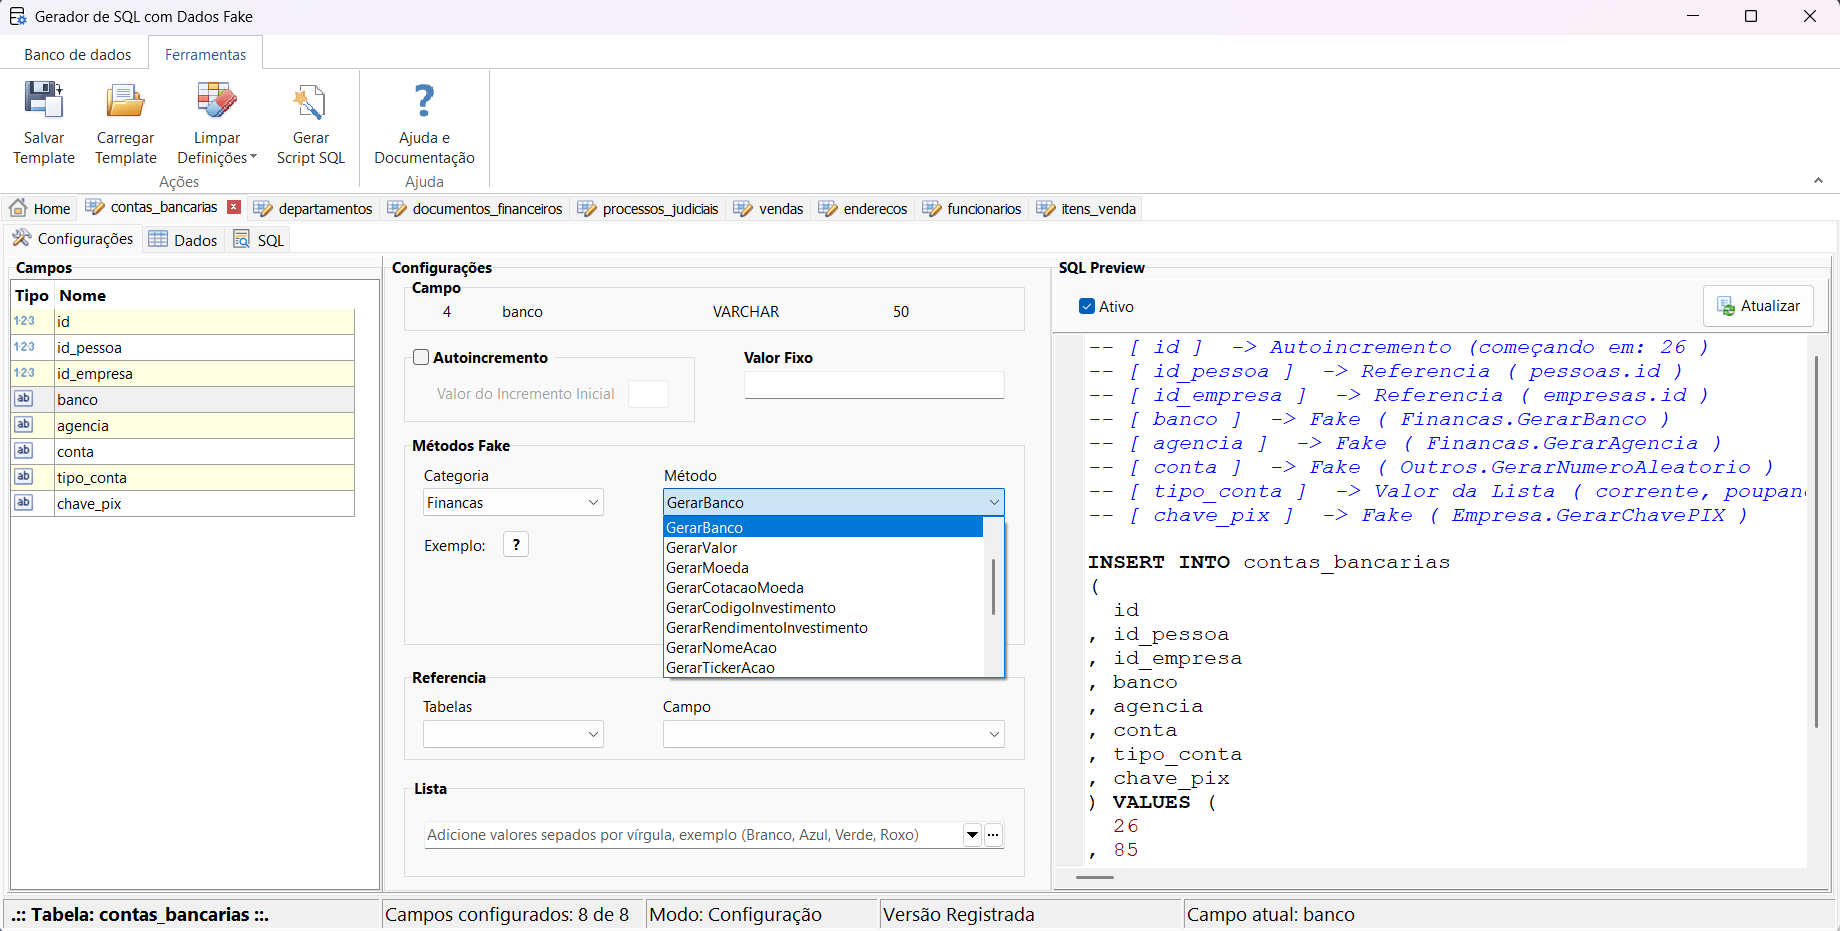Viewport: 1840px width, 931px height.
Task: Select GerarMoeda from the method list
Action: [708, 568]
